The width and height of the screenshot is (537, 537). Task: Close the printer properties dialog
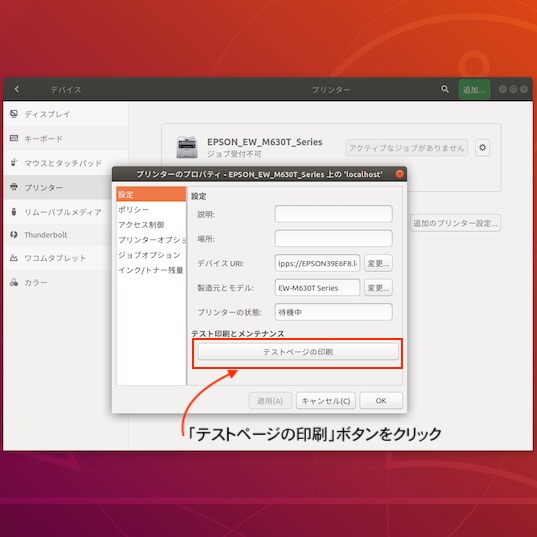[399, 174]
